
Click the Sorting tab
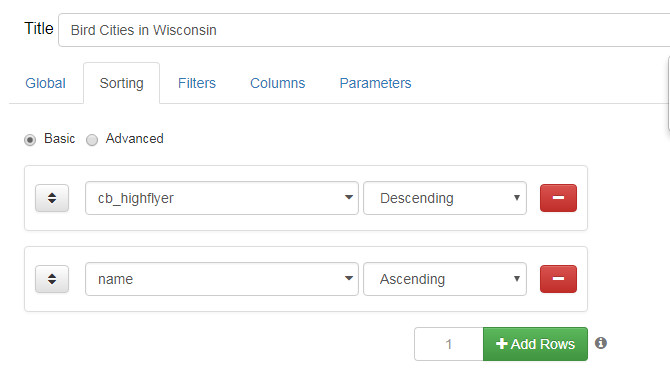pos(121,83)
